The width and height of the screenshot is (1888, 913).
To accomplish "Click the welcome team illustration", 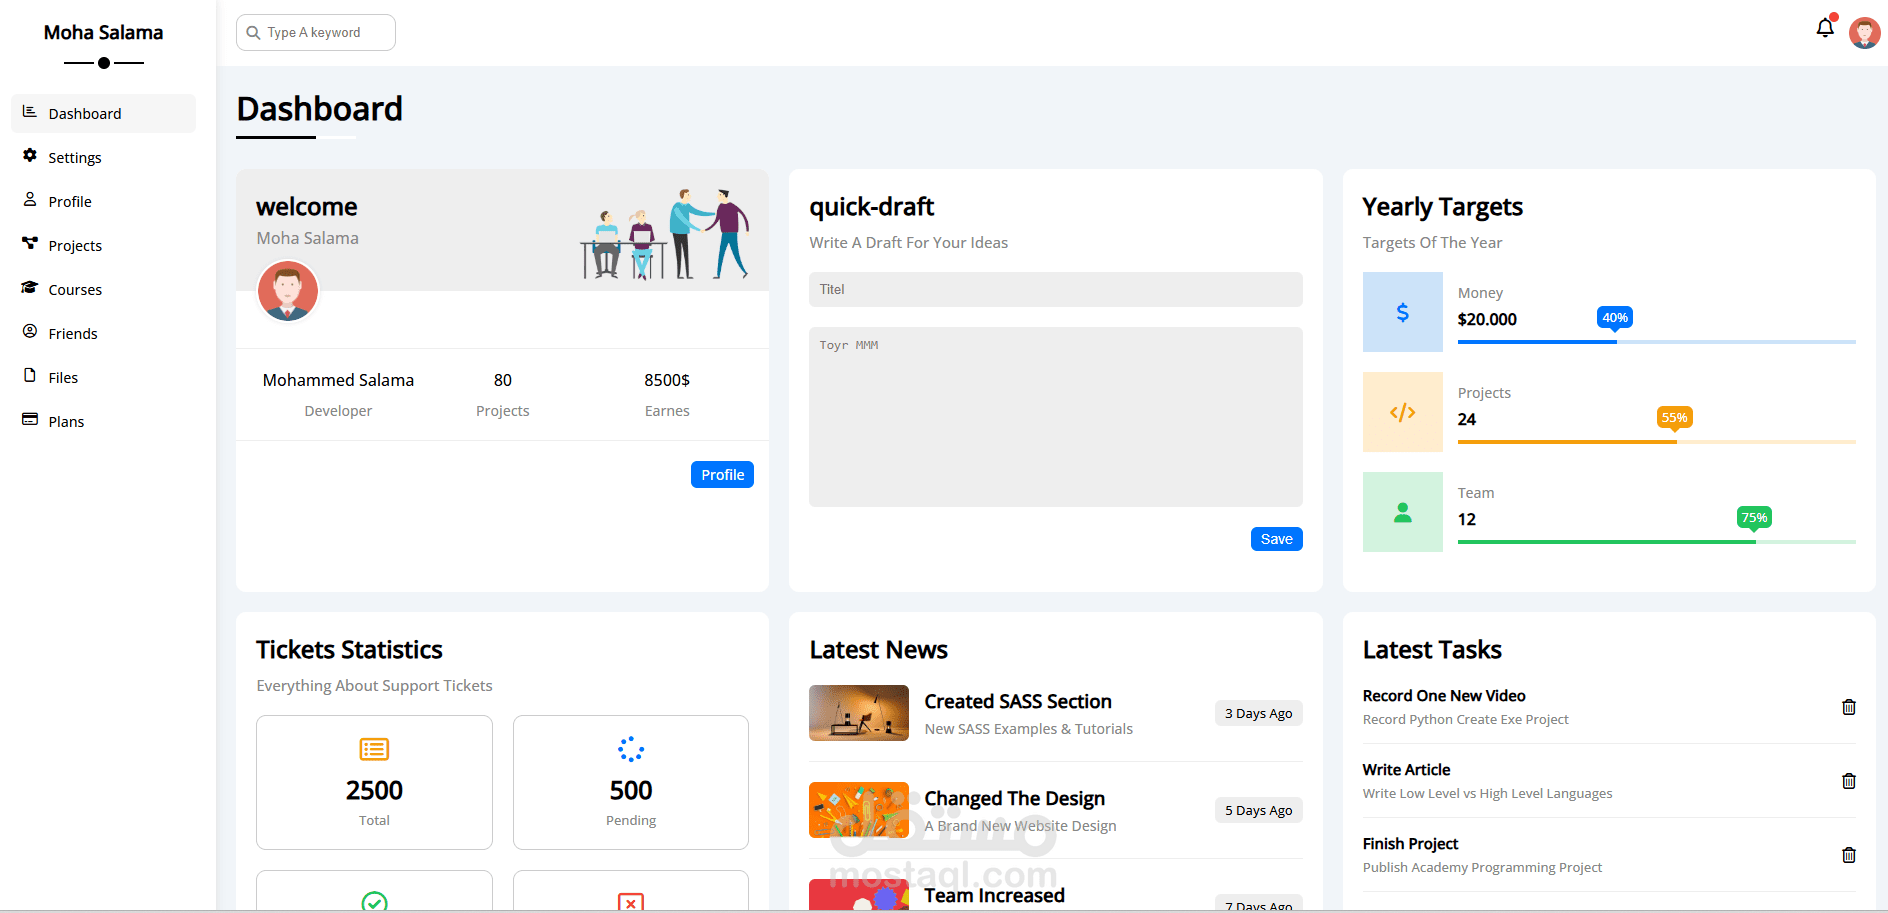I will point(665,233).
